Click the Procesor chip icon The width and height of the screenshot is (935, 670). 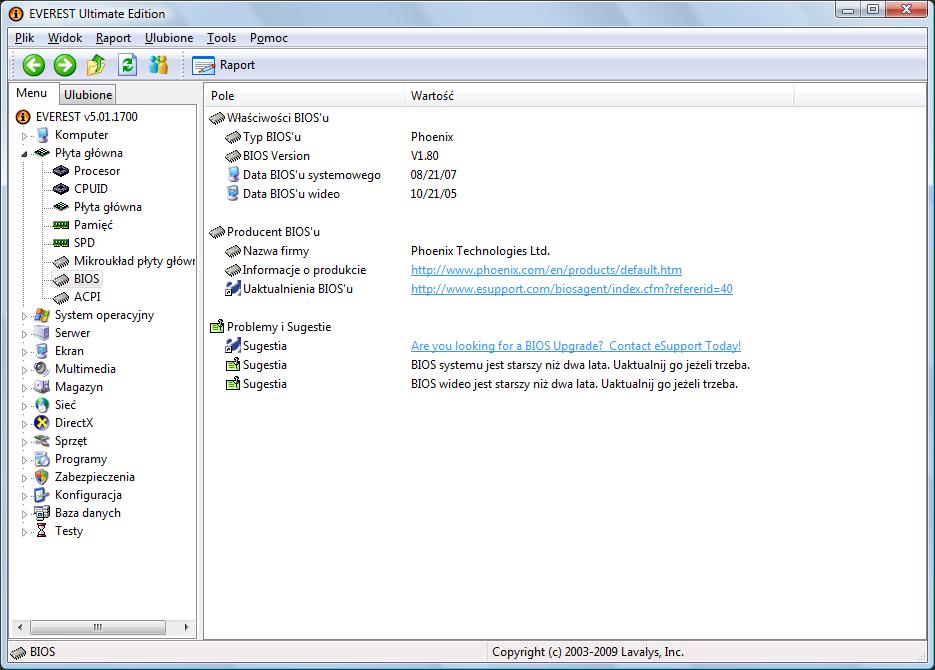61,171
